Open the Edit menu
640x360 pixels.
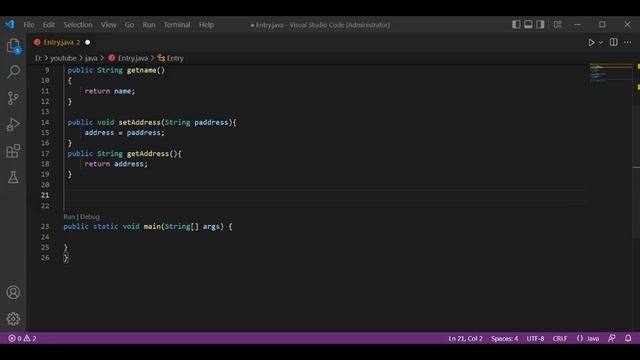(49, 25)
